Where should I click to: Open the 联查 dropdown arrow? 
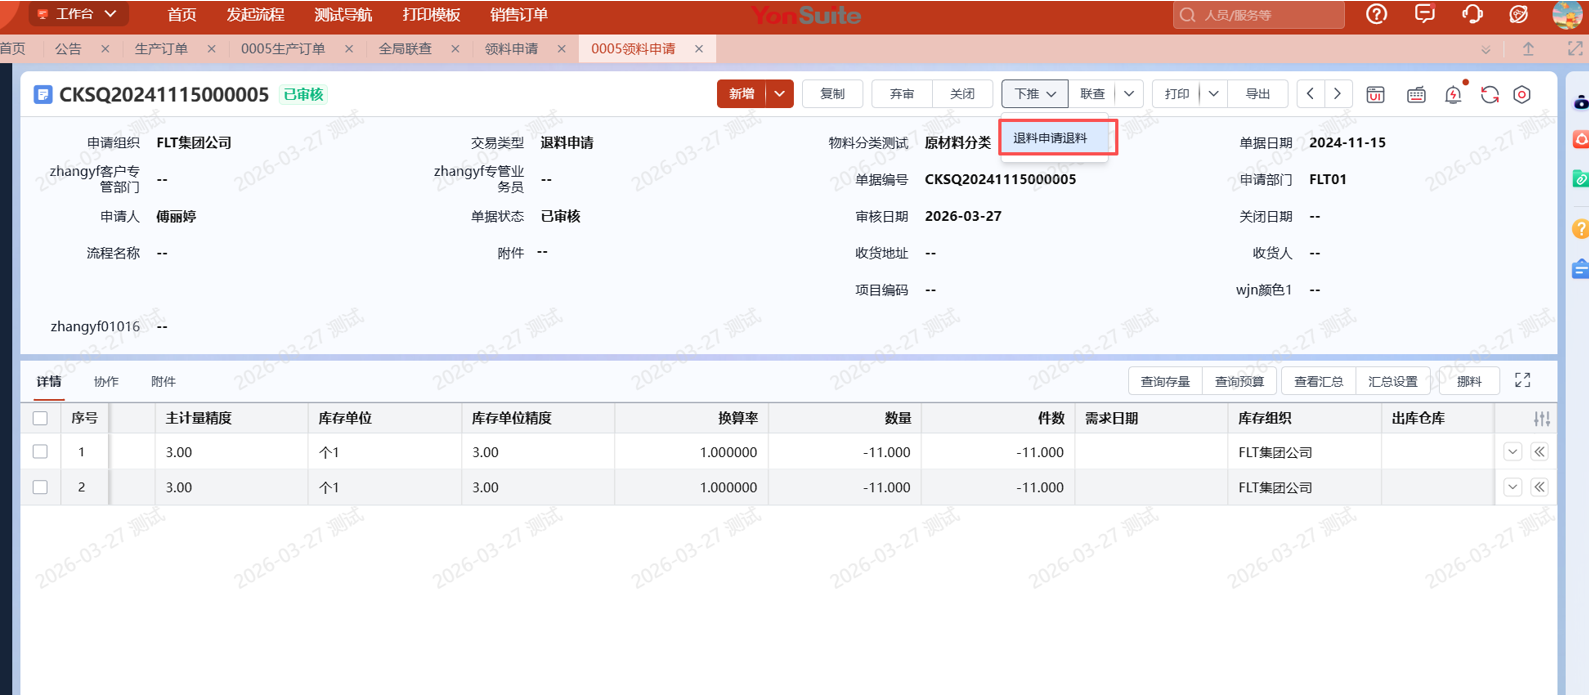[1129, 94]
